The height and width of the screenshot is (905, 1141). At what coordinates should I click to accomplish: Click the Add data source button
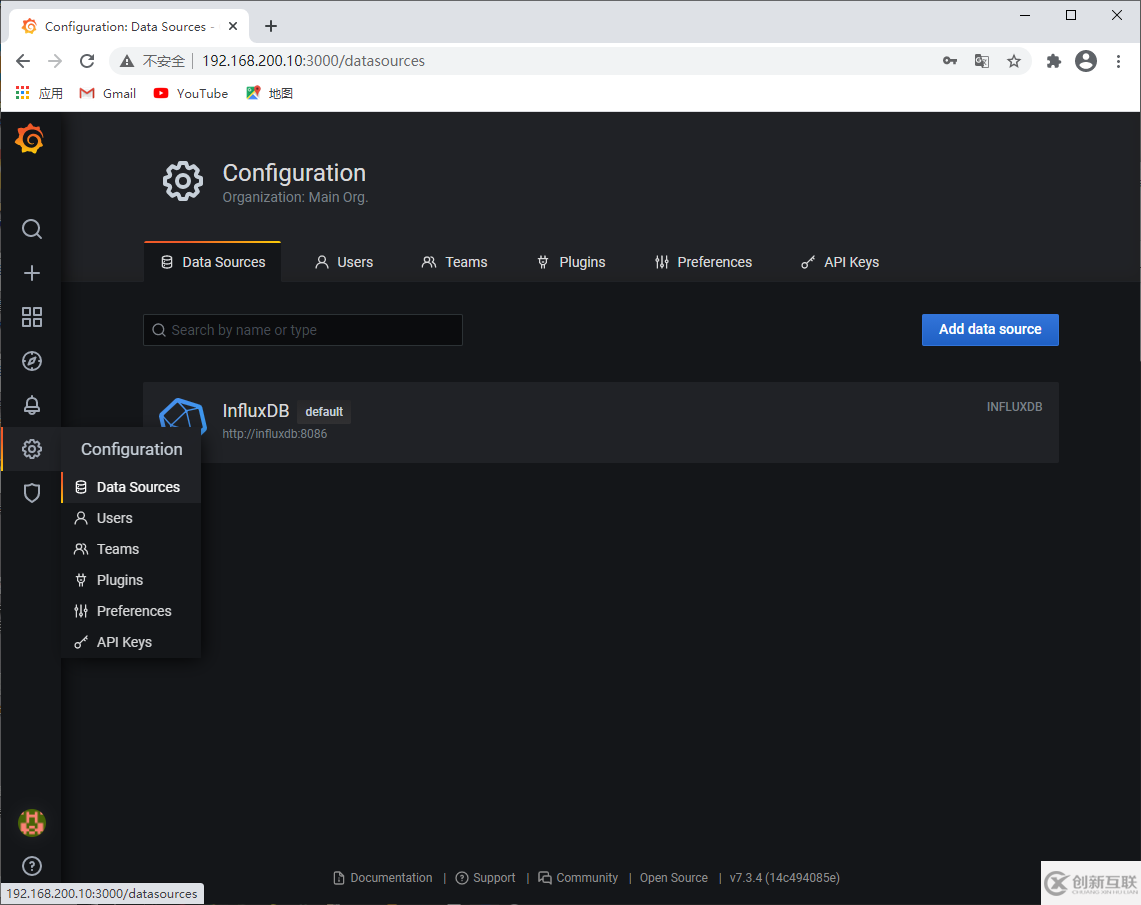(x=990, y=330)
